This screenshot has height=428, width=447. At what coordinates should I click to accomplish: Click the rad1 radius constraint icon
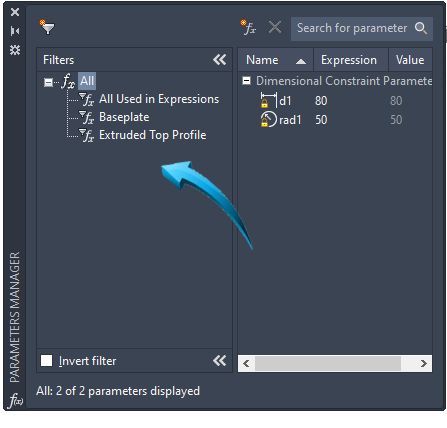(269, 119)
